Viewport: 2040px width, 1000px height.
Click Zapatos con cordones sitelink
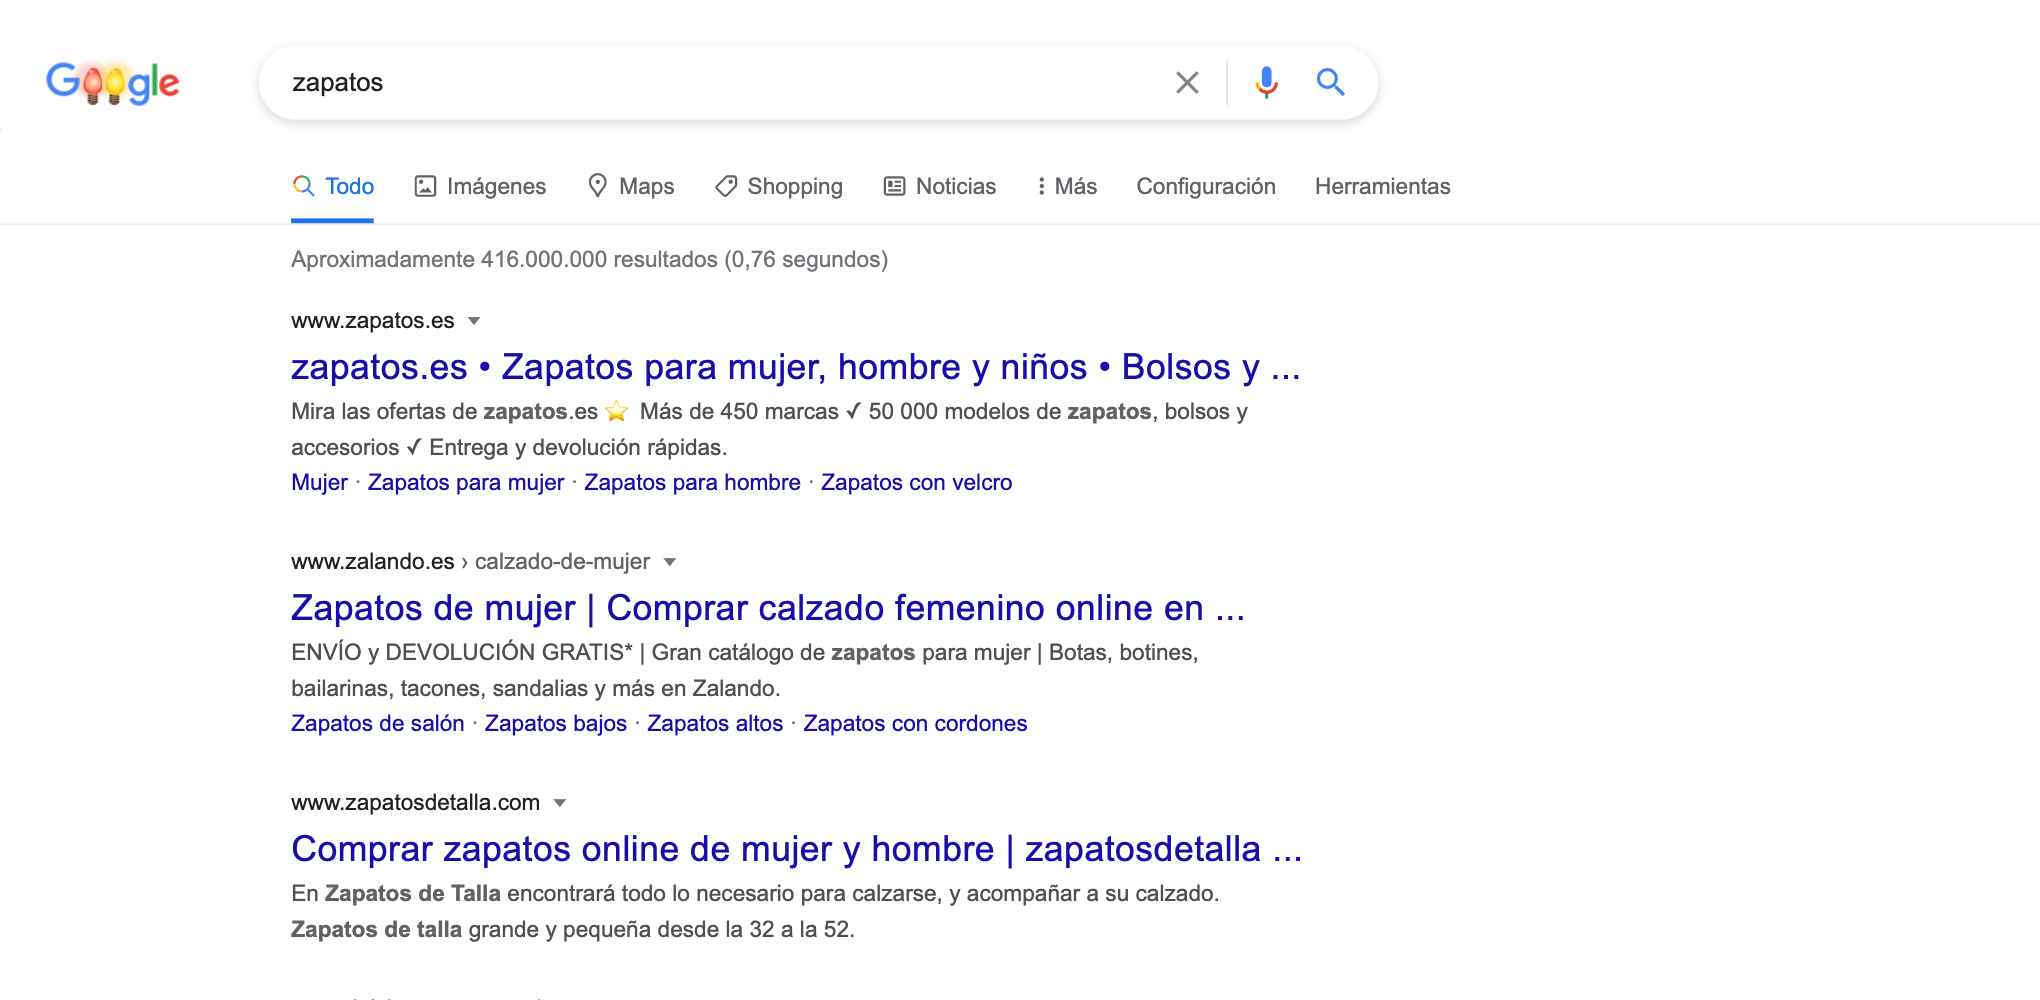tap(915, 723)
